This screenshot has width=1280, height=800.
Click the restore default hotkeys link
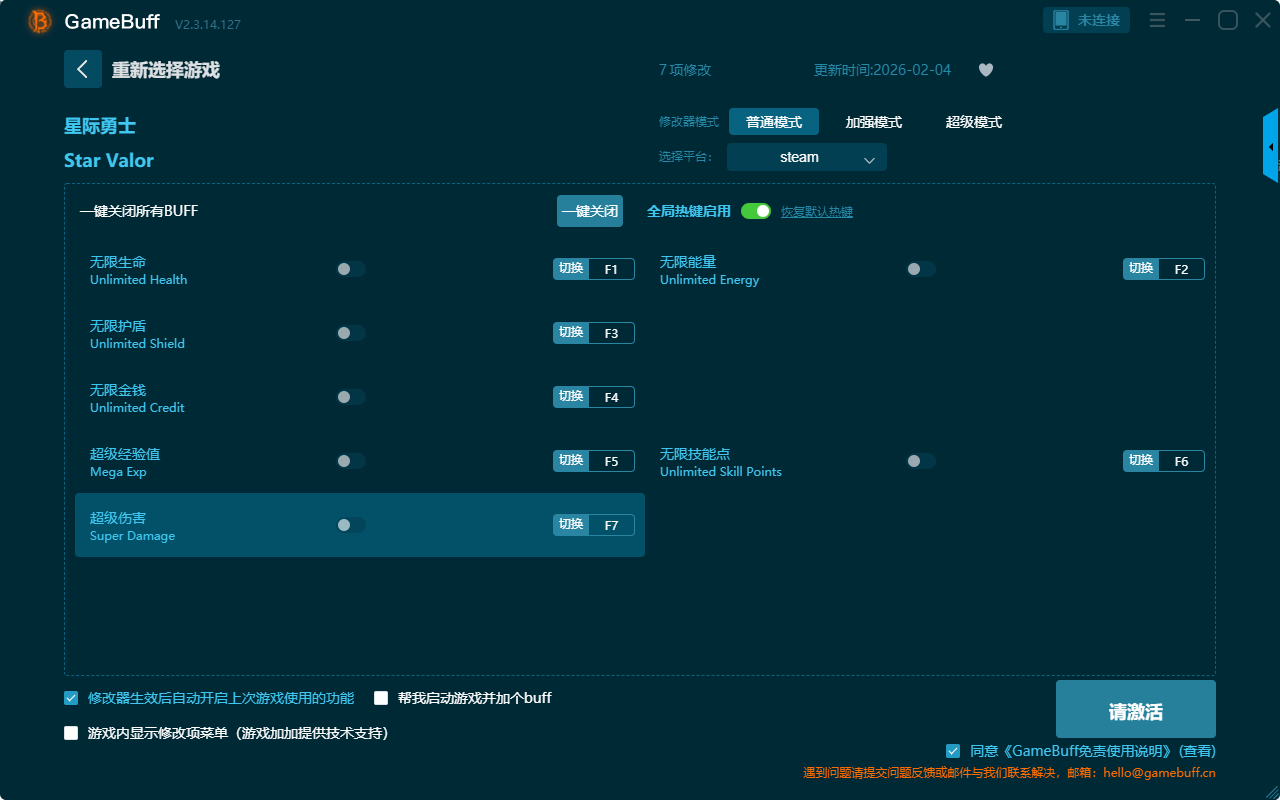coord(816,212)
